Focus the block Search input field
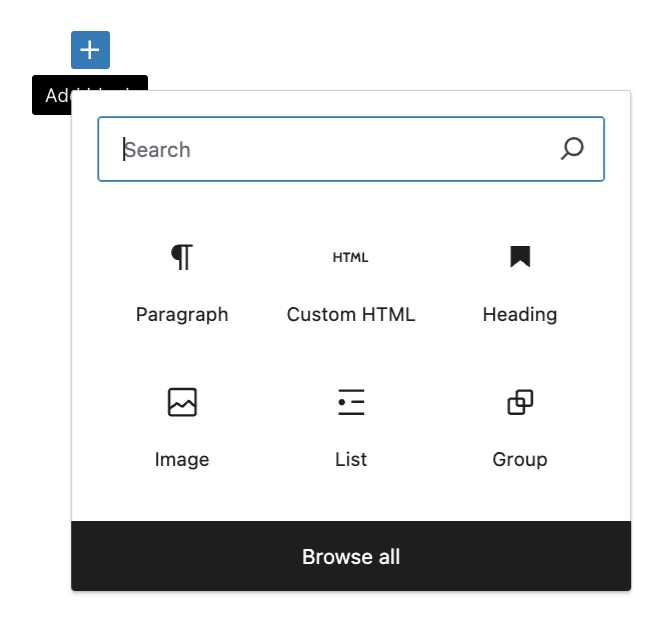The width and height of the screenshot is (666, 626). pyautogui.click(x=330, y=150)
